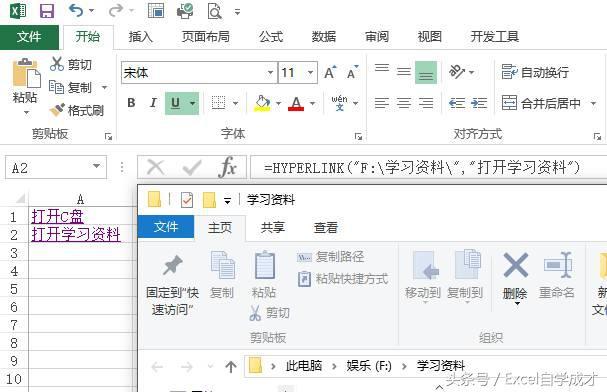Image resolution: width=607 pixels, height=392 pixels.
Task: Open print preview magnifier icon
Action: point(214,11)
